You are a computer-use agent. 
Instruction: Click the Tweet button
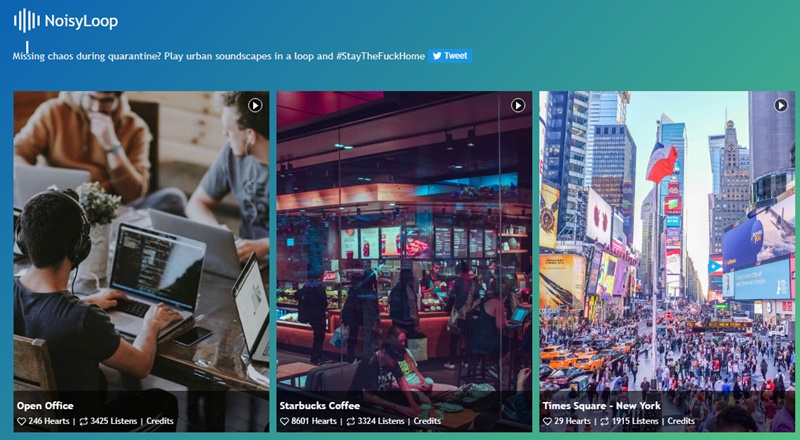[450, 56]
